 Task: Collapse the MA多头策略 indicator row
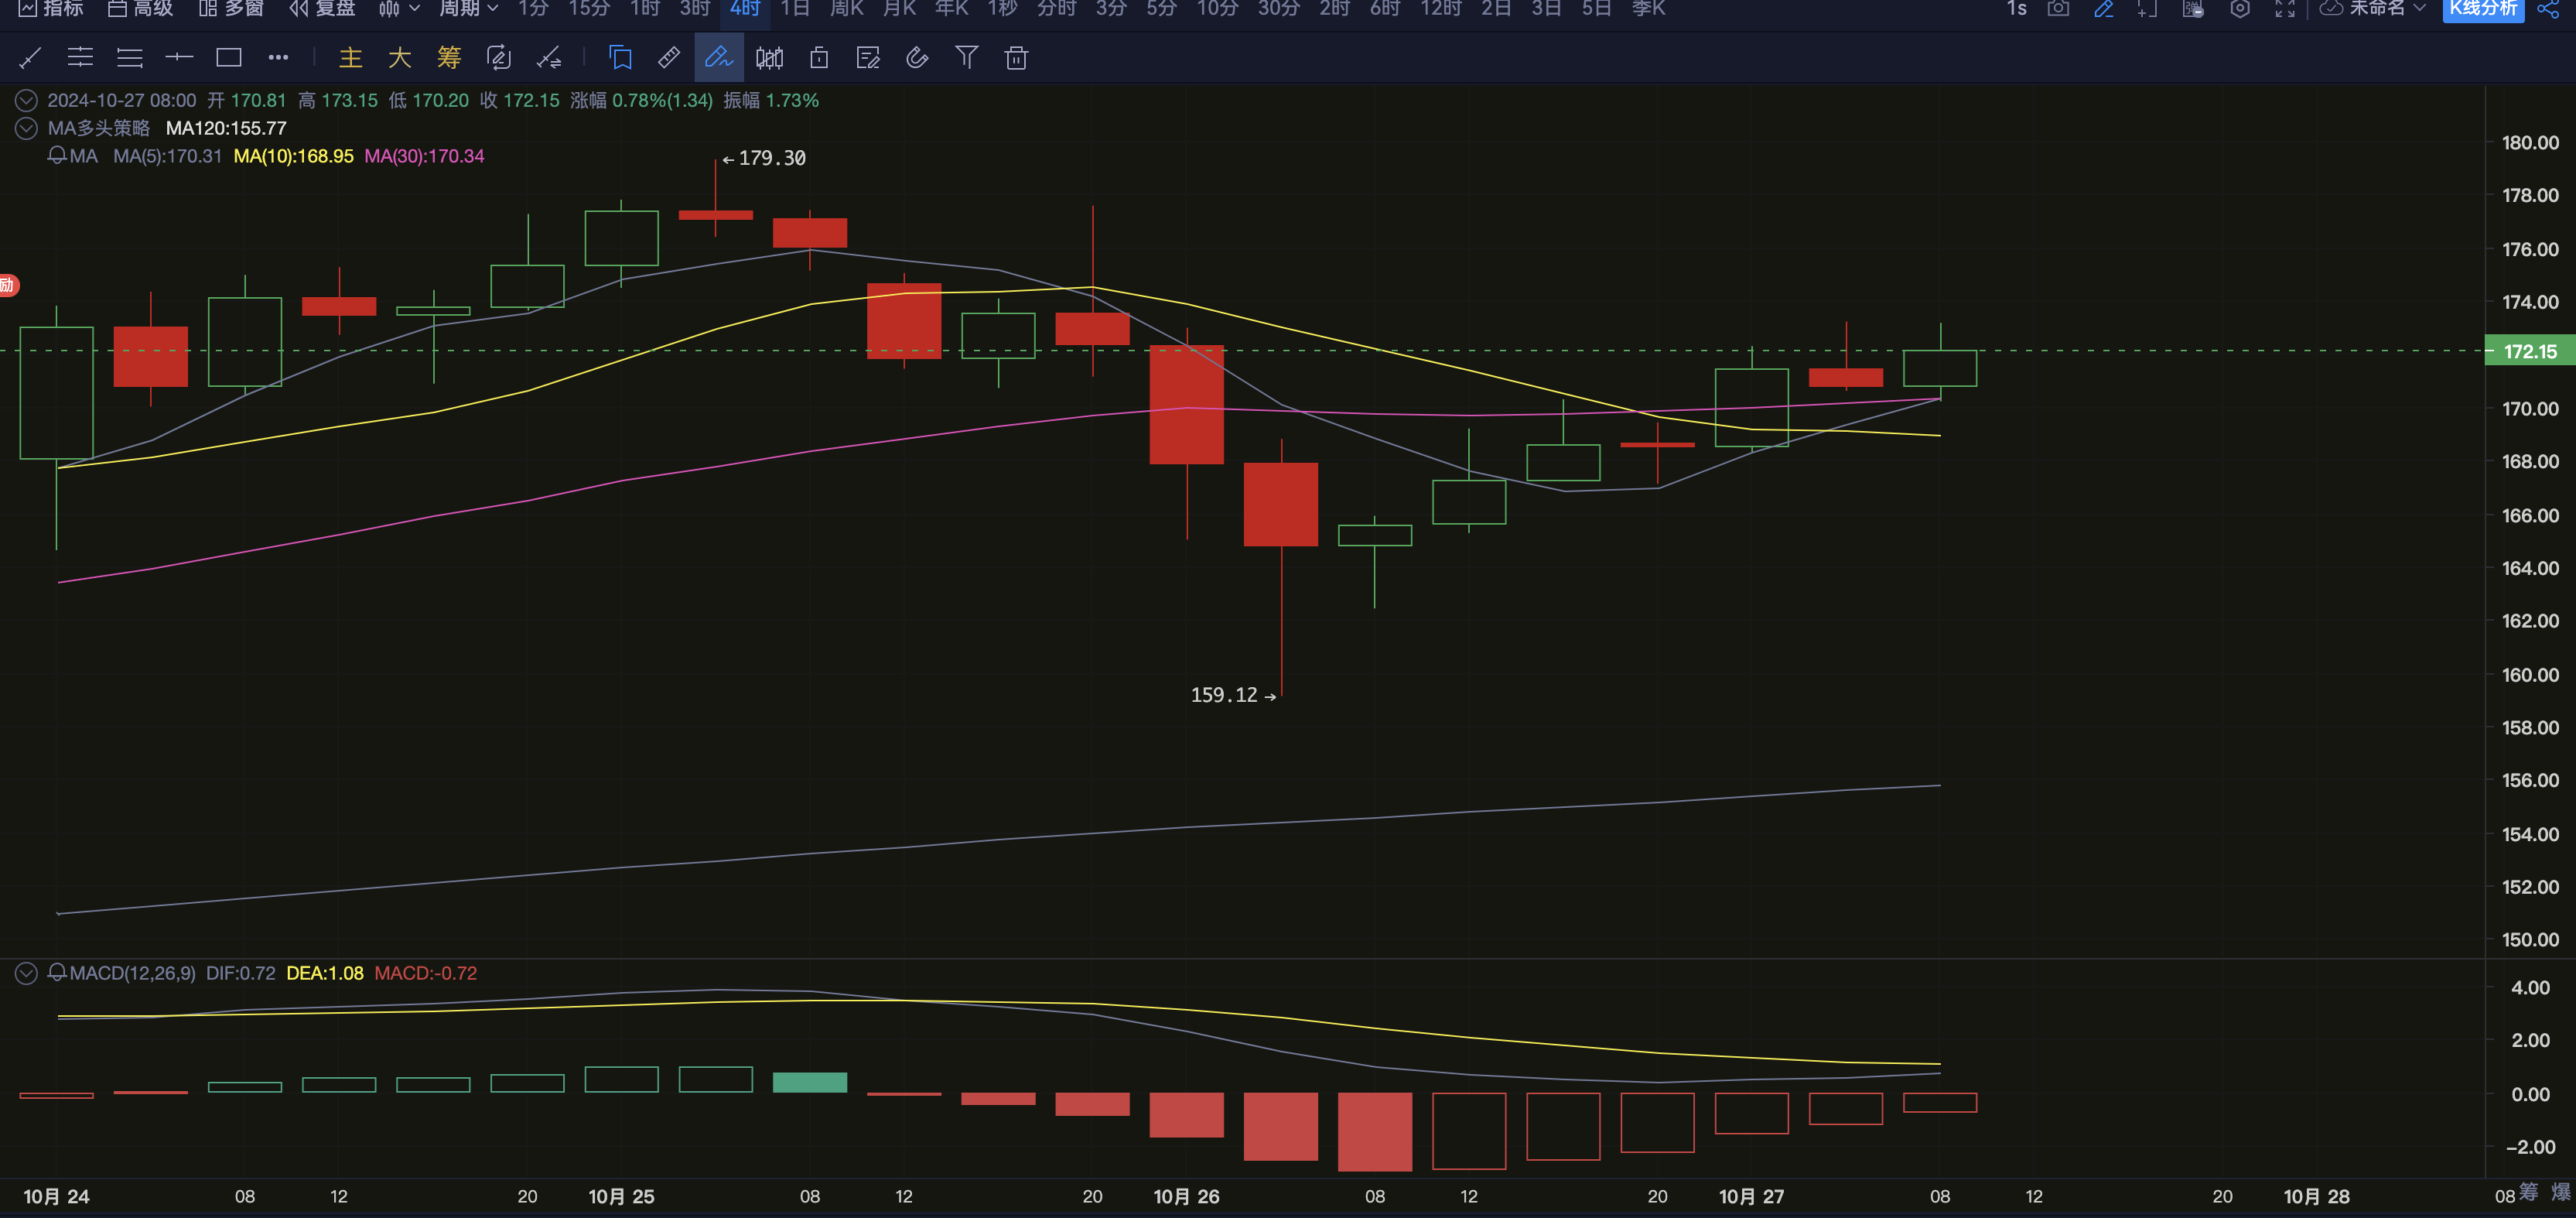[x=27, y=128]
